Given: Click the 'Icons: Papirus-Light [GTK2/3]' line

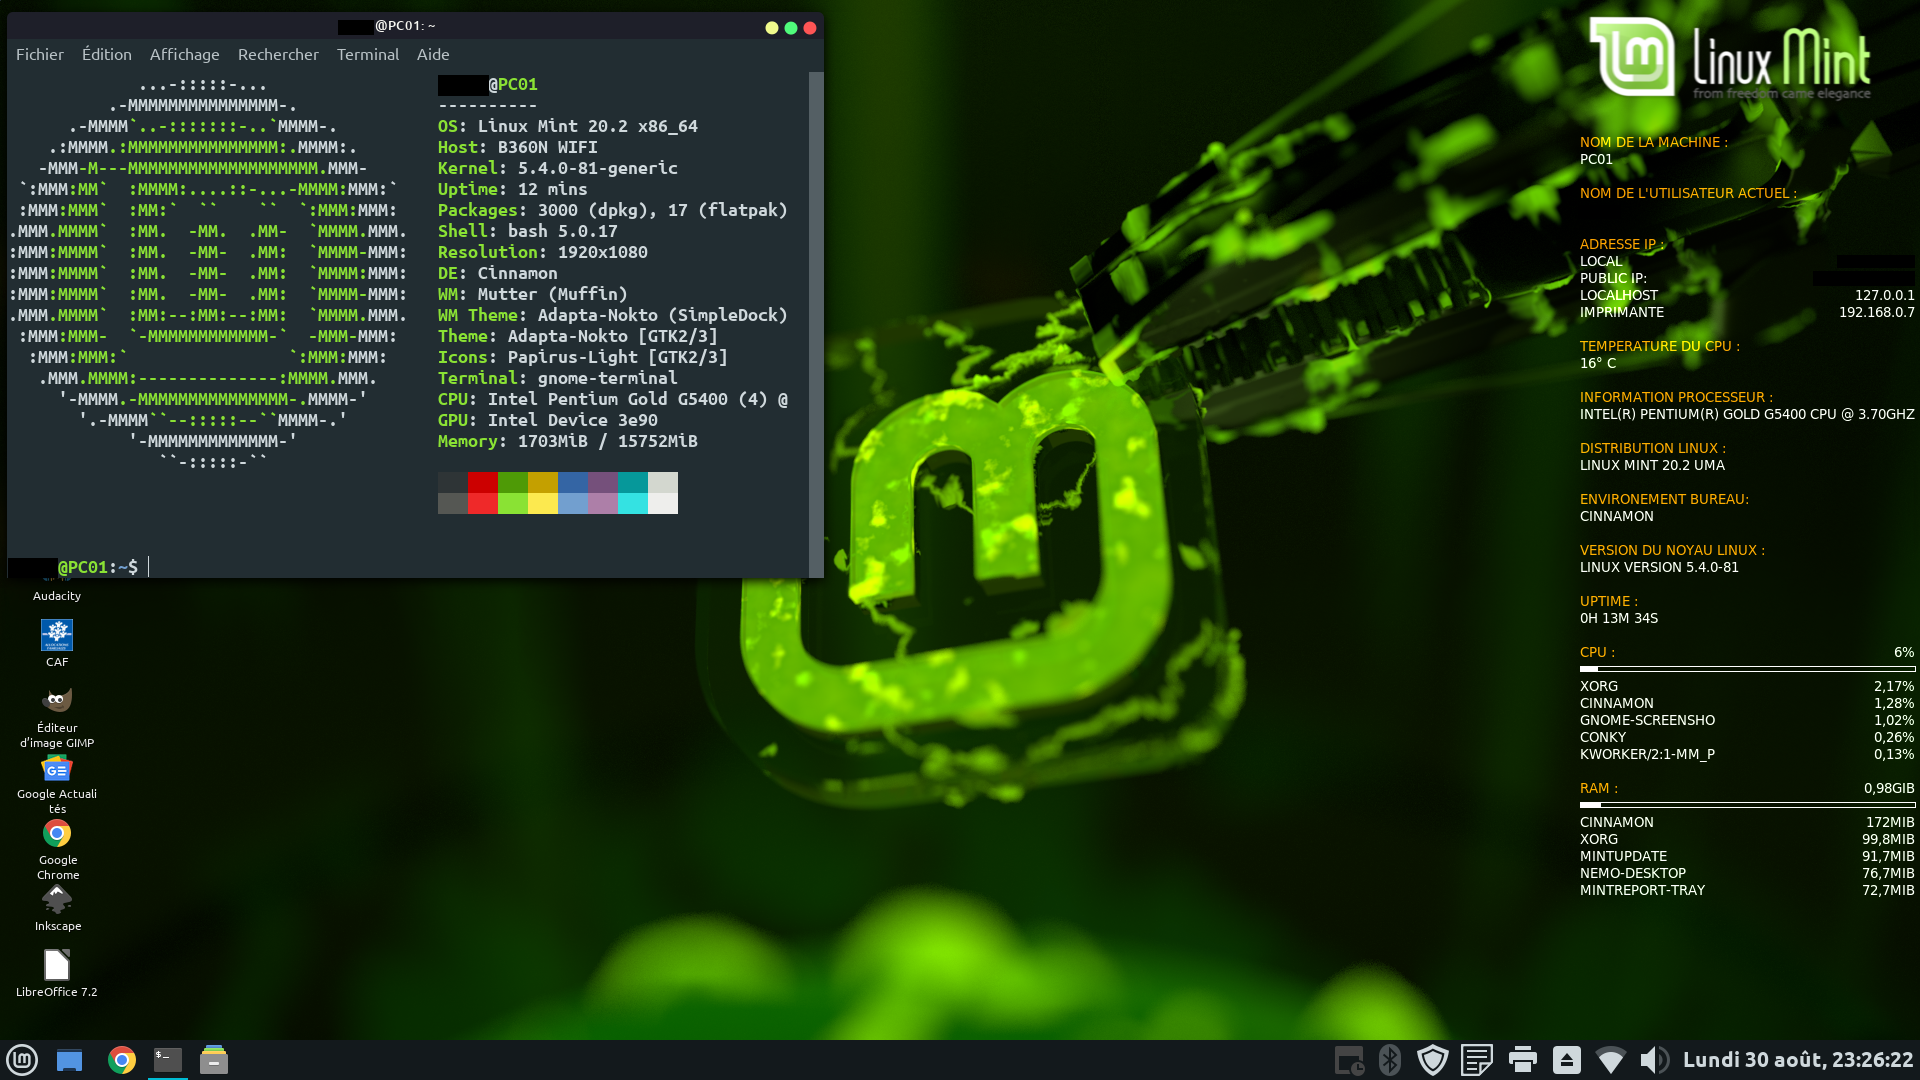Looking at the screenshot, I should point(583,357).
